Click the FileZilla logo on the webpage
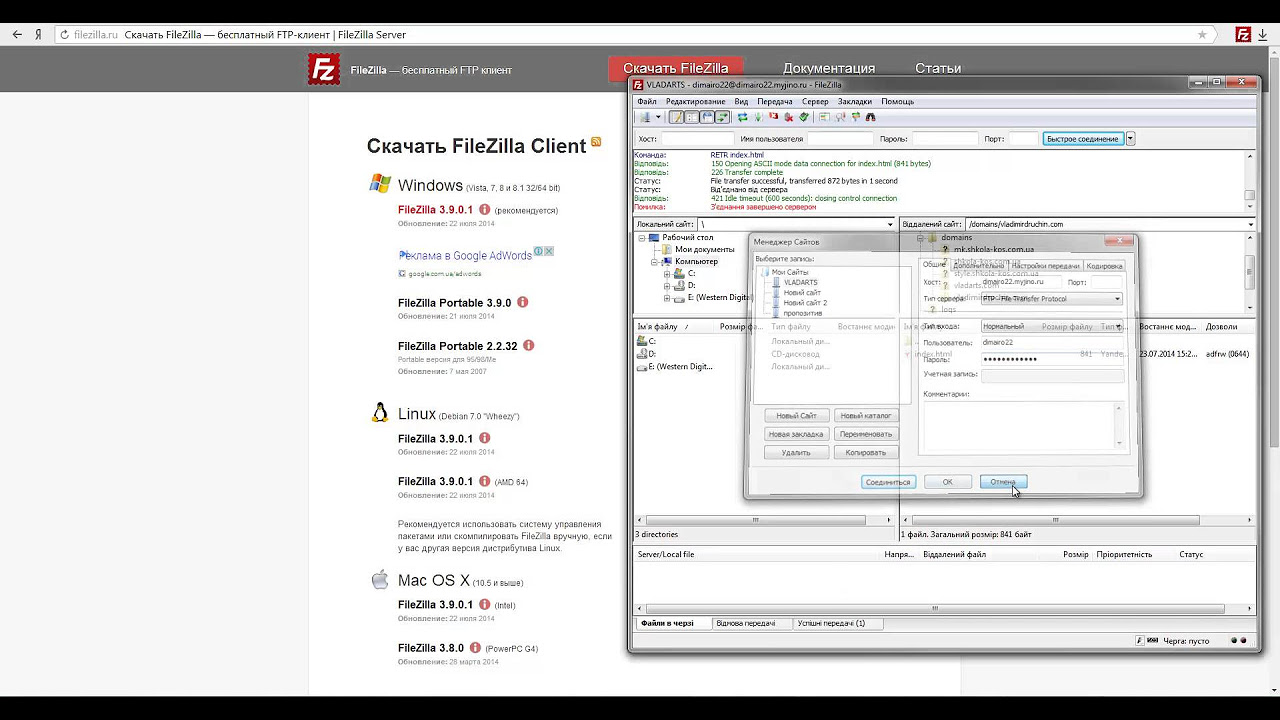Image resolution: width=1280 pixels, height=720 pixels. coord(323,69)
